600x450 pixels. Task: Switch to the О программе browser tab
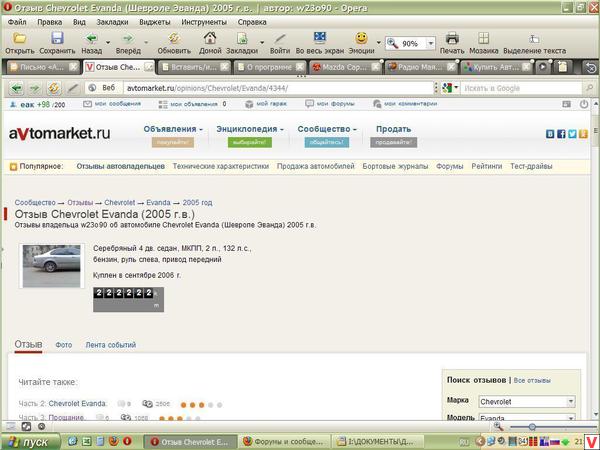270,67
